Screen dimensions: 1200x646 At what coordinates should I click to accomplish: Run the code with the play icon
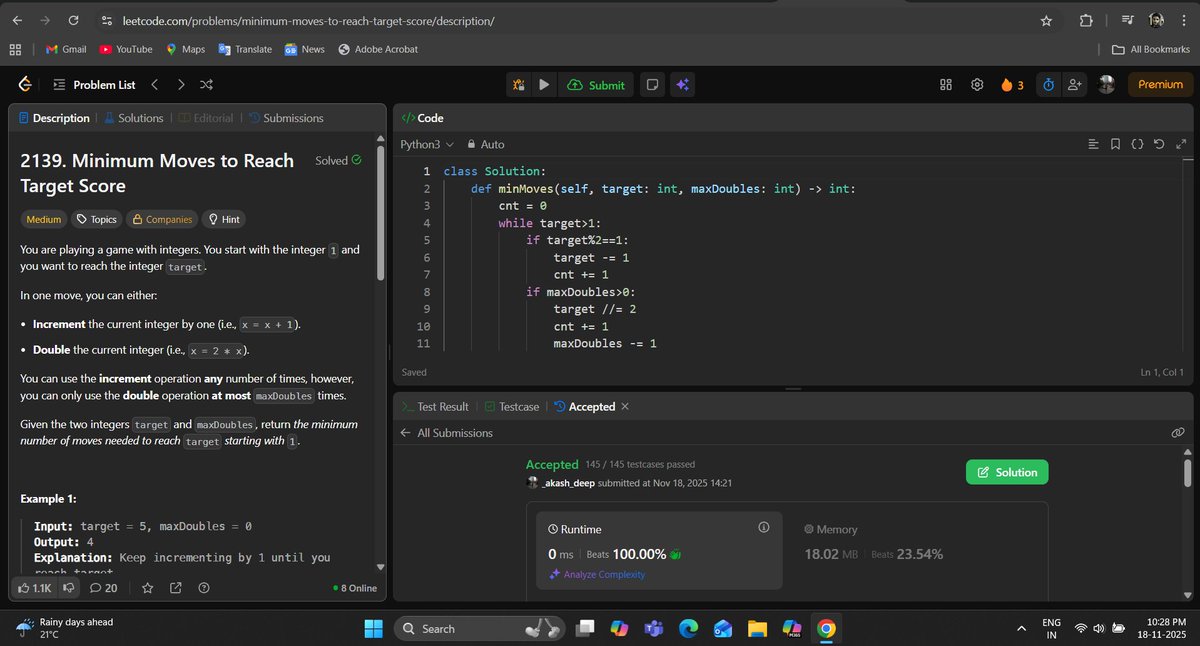[x=543, y=85]
